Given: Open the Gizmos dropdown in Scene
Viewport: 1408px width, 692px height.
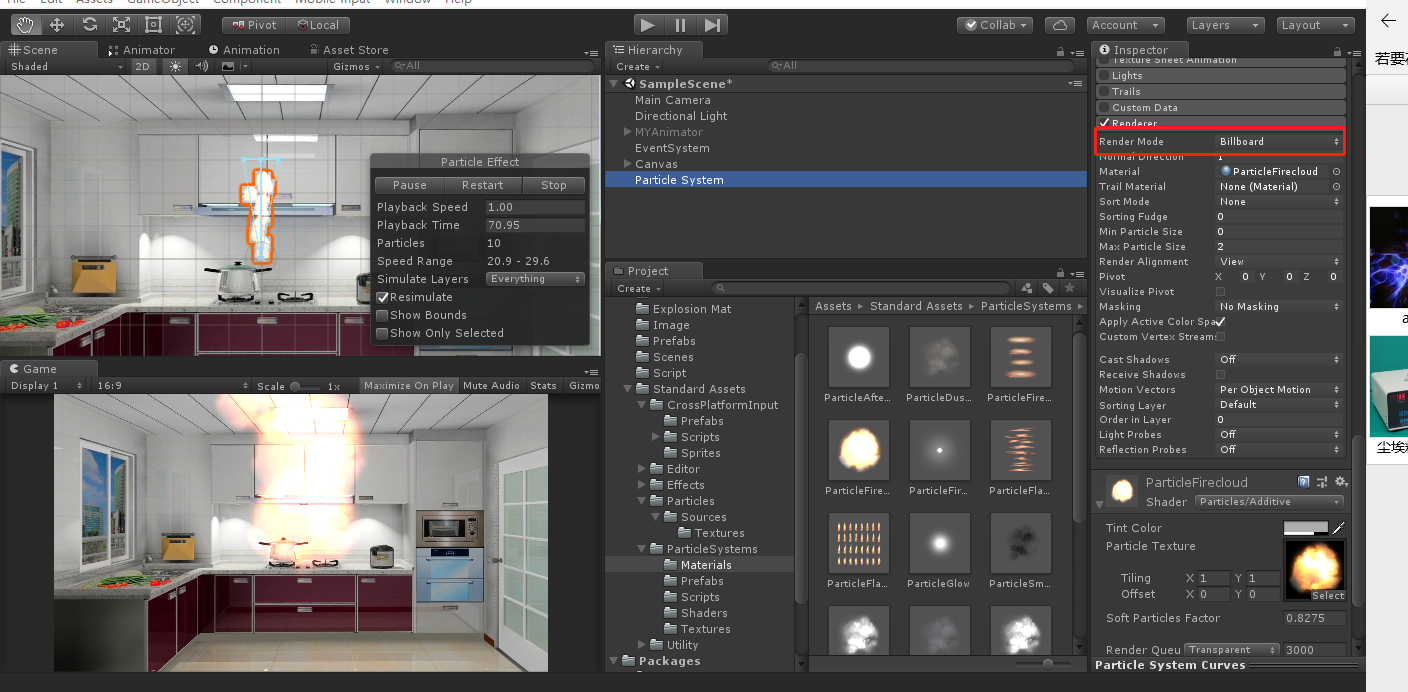Looking at the screenshot, I should click(x=357, y=66).
